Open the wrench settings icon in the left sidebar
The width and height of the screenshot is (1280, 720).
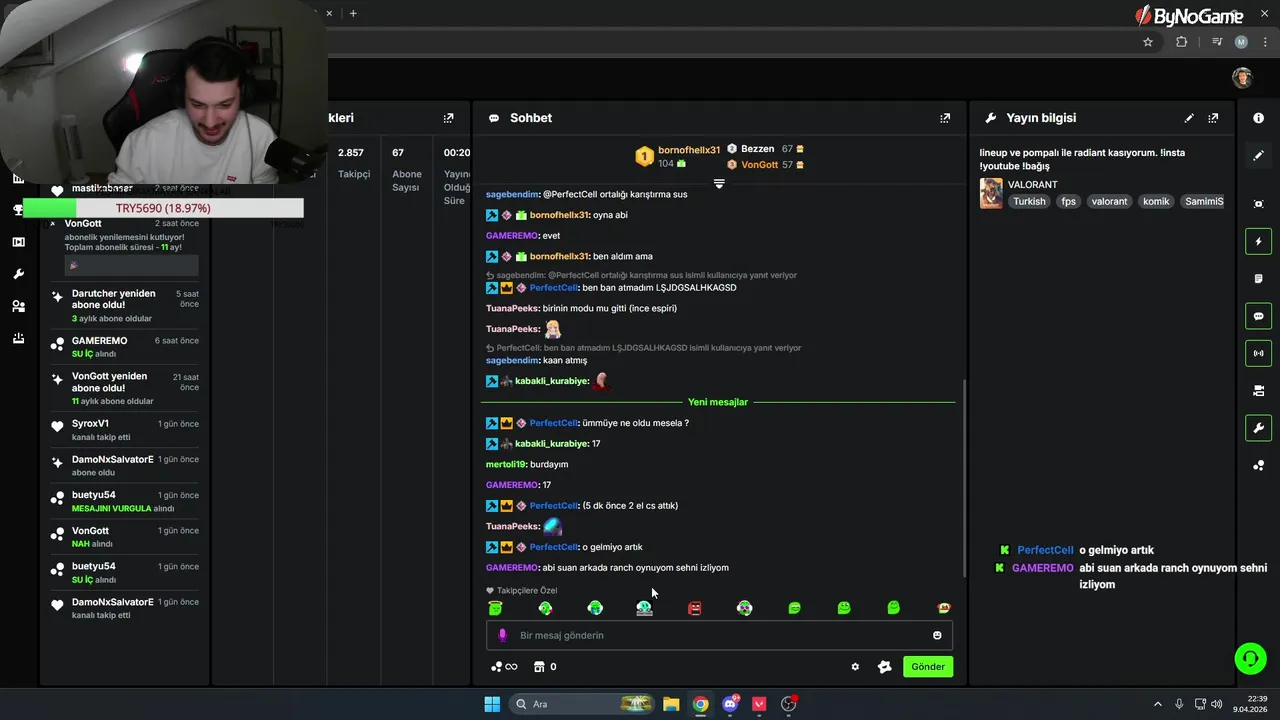18,274
